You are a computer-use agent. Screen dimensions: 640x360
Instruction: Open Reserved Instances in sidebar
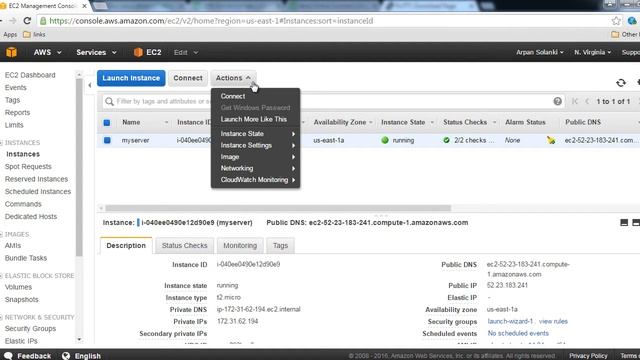[36, 179]
